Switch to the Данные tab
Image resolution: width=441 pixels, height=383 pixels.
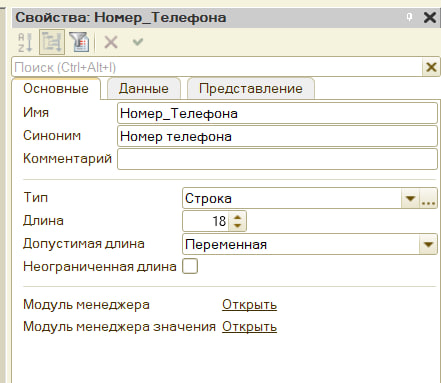[144, 89]
